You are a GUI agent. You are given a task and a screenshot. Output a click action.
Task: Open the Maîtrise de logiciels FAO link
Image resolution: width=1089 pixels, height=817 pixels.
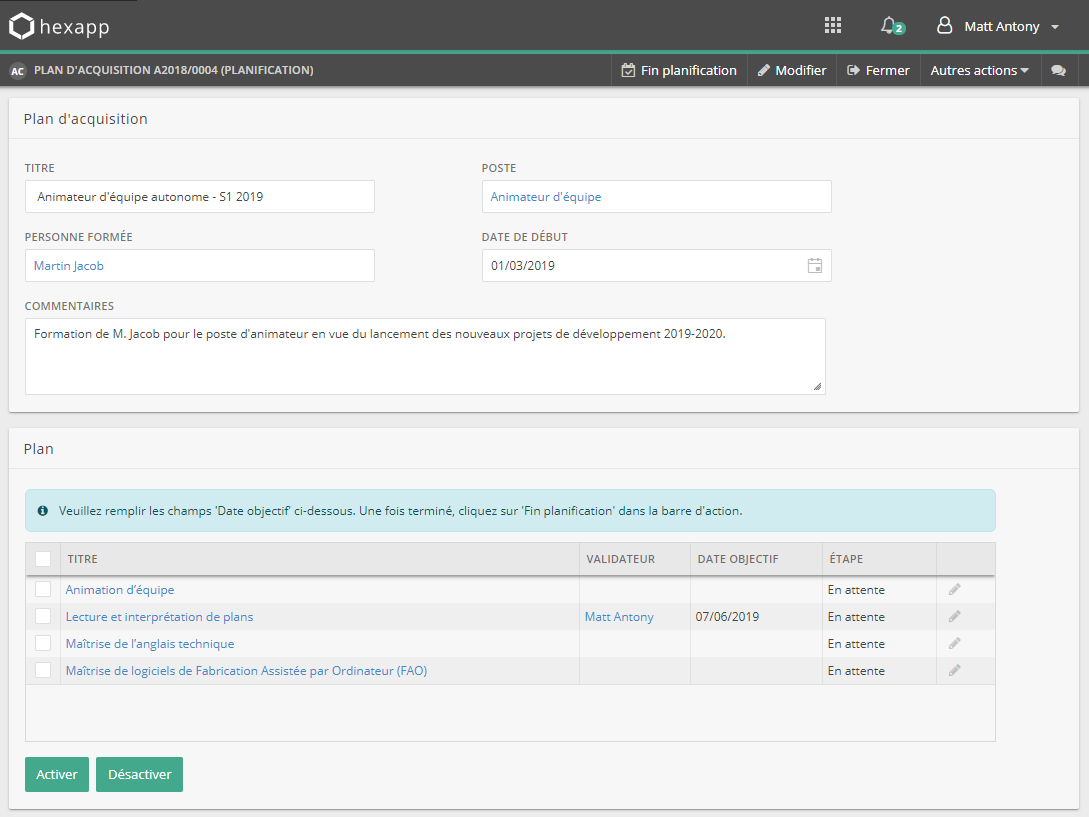(247, 671)
